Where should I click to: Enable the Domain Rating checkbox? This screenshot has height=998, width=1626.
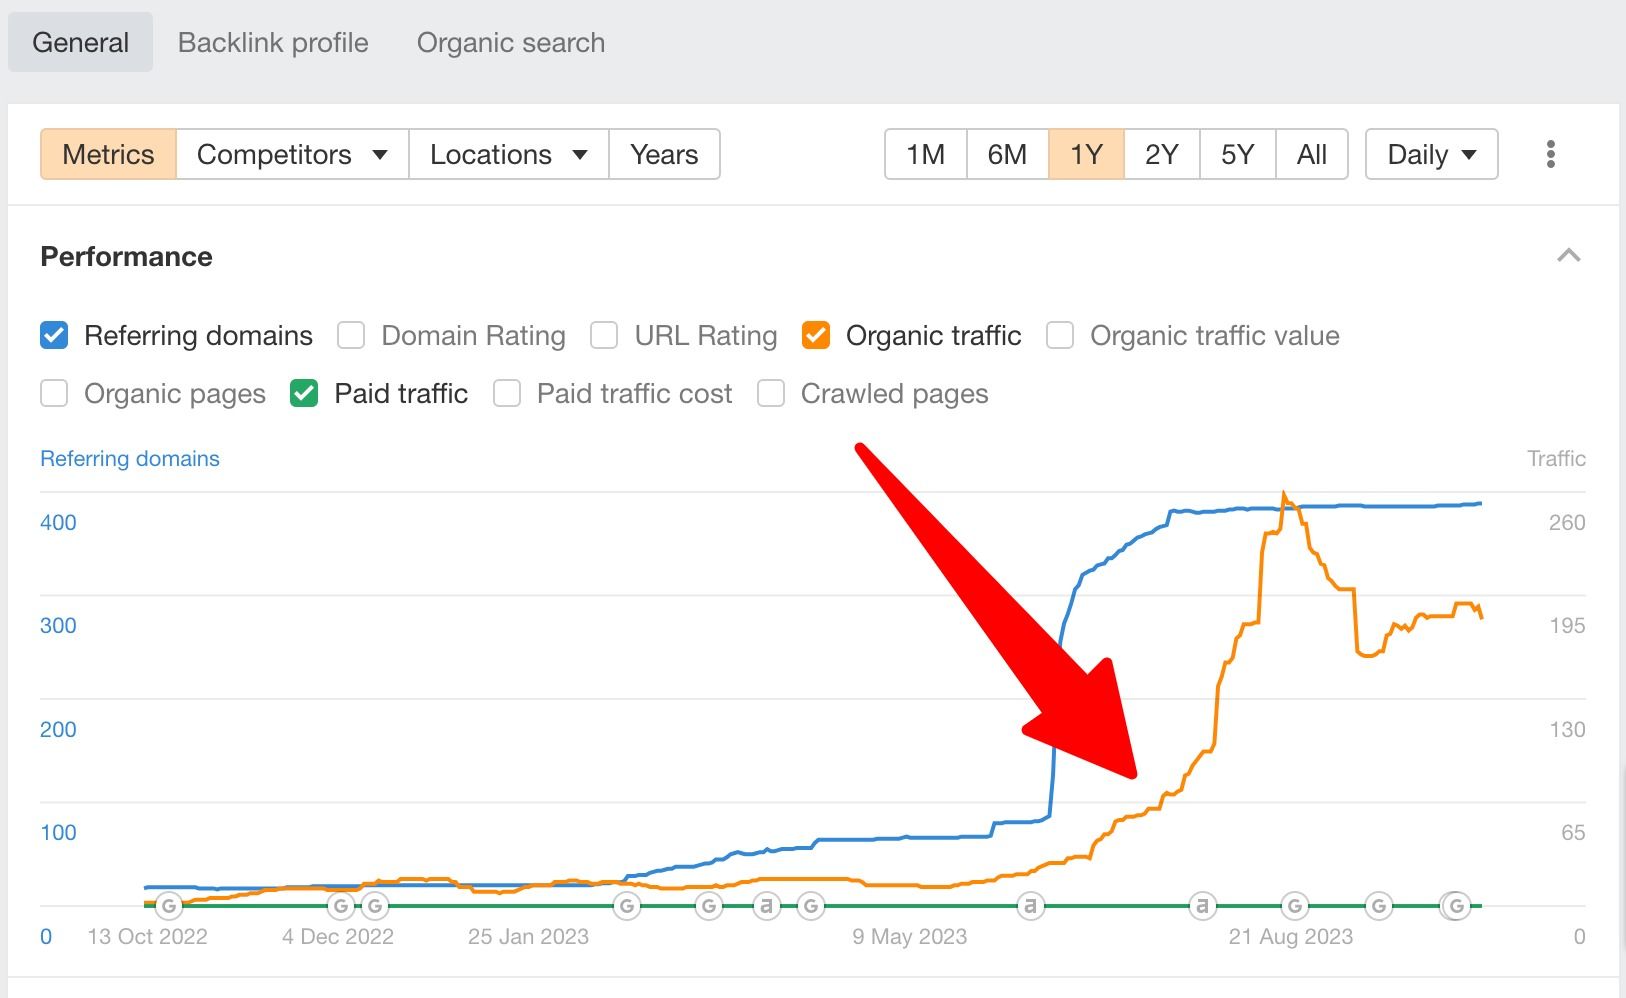point(351,335)
